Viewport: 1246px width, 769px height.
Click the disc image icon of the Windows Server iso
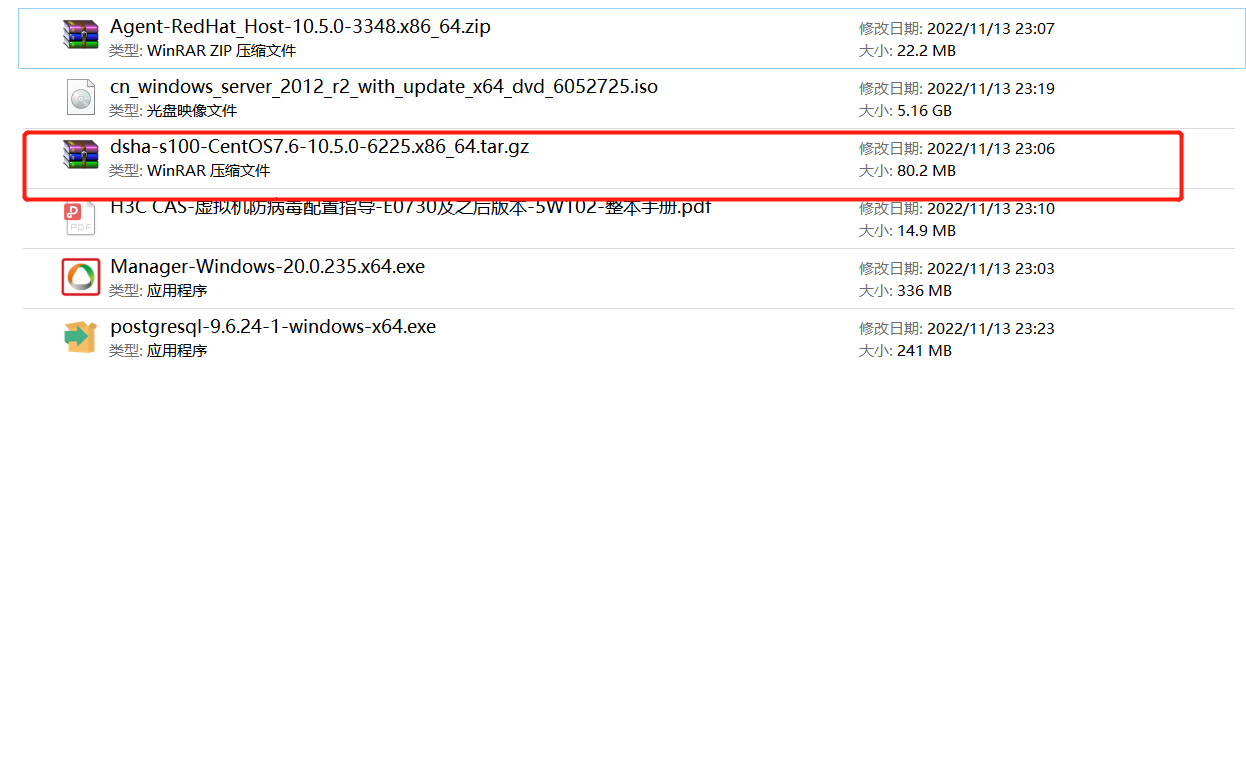tap(81, 97)
